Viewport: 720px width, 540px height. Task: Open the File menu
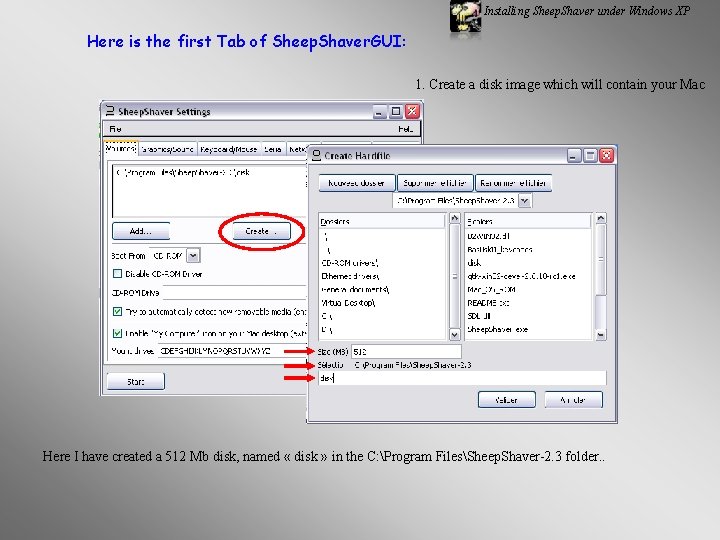click(115, 129)
